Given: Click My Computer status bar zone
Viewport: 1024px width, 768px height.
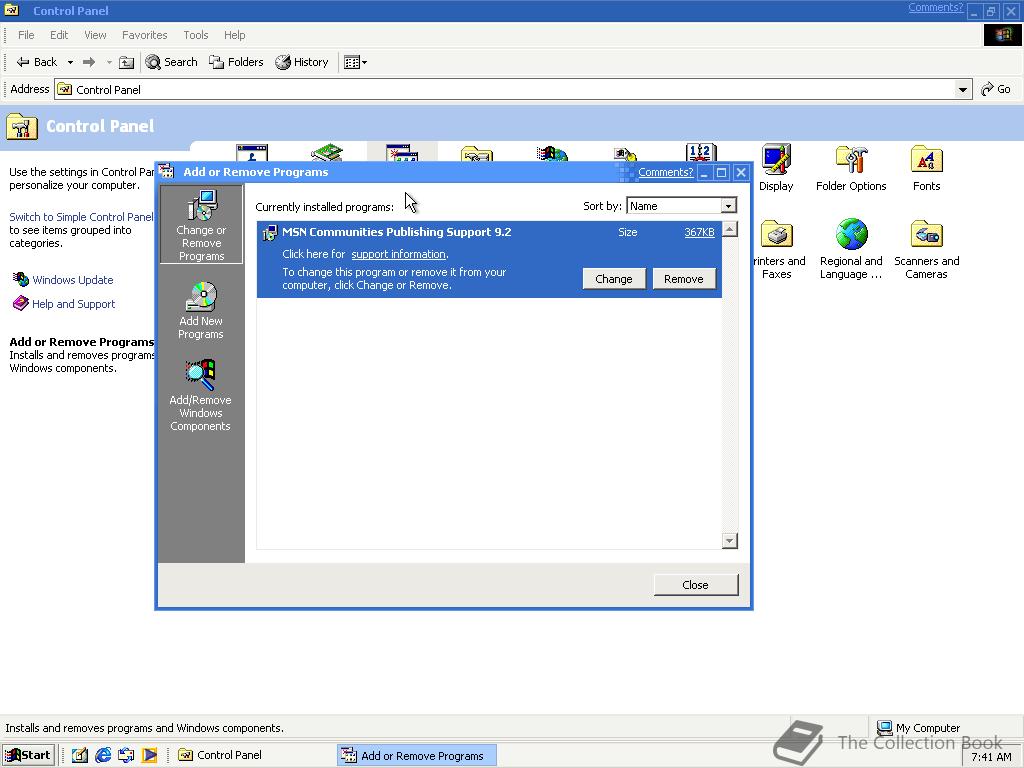Looking at the screenshot, I should point(918,728).
